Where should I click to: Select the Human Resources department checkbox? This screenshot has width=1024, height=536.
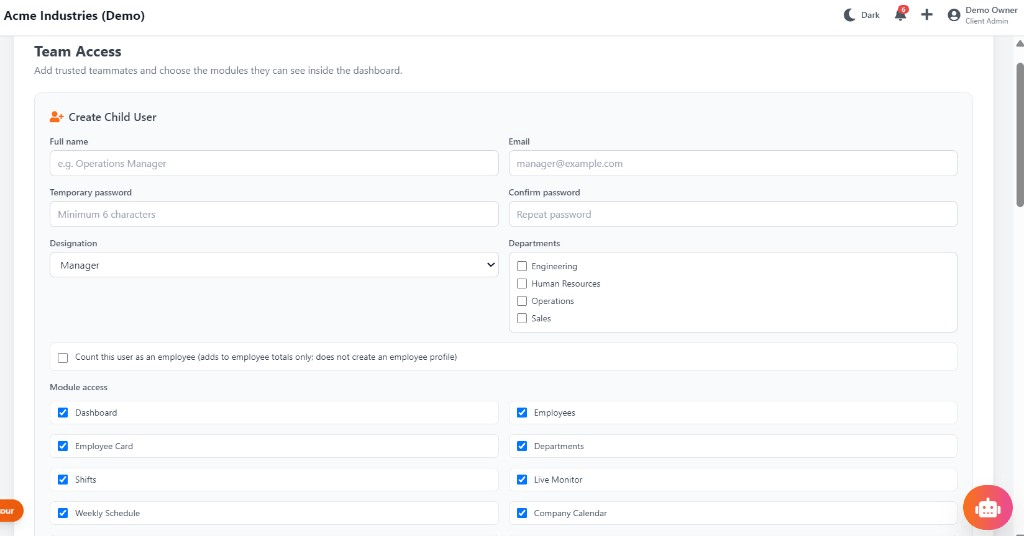[522, 283]
